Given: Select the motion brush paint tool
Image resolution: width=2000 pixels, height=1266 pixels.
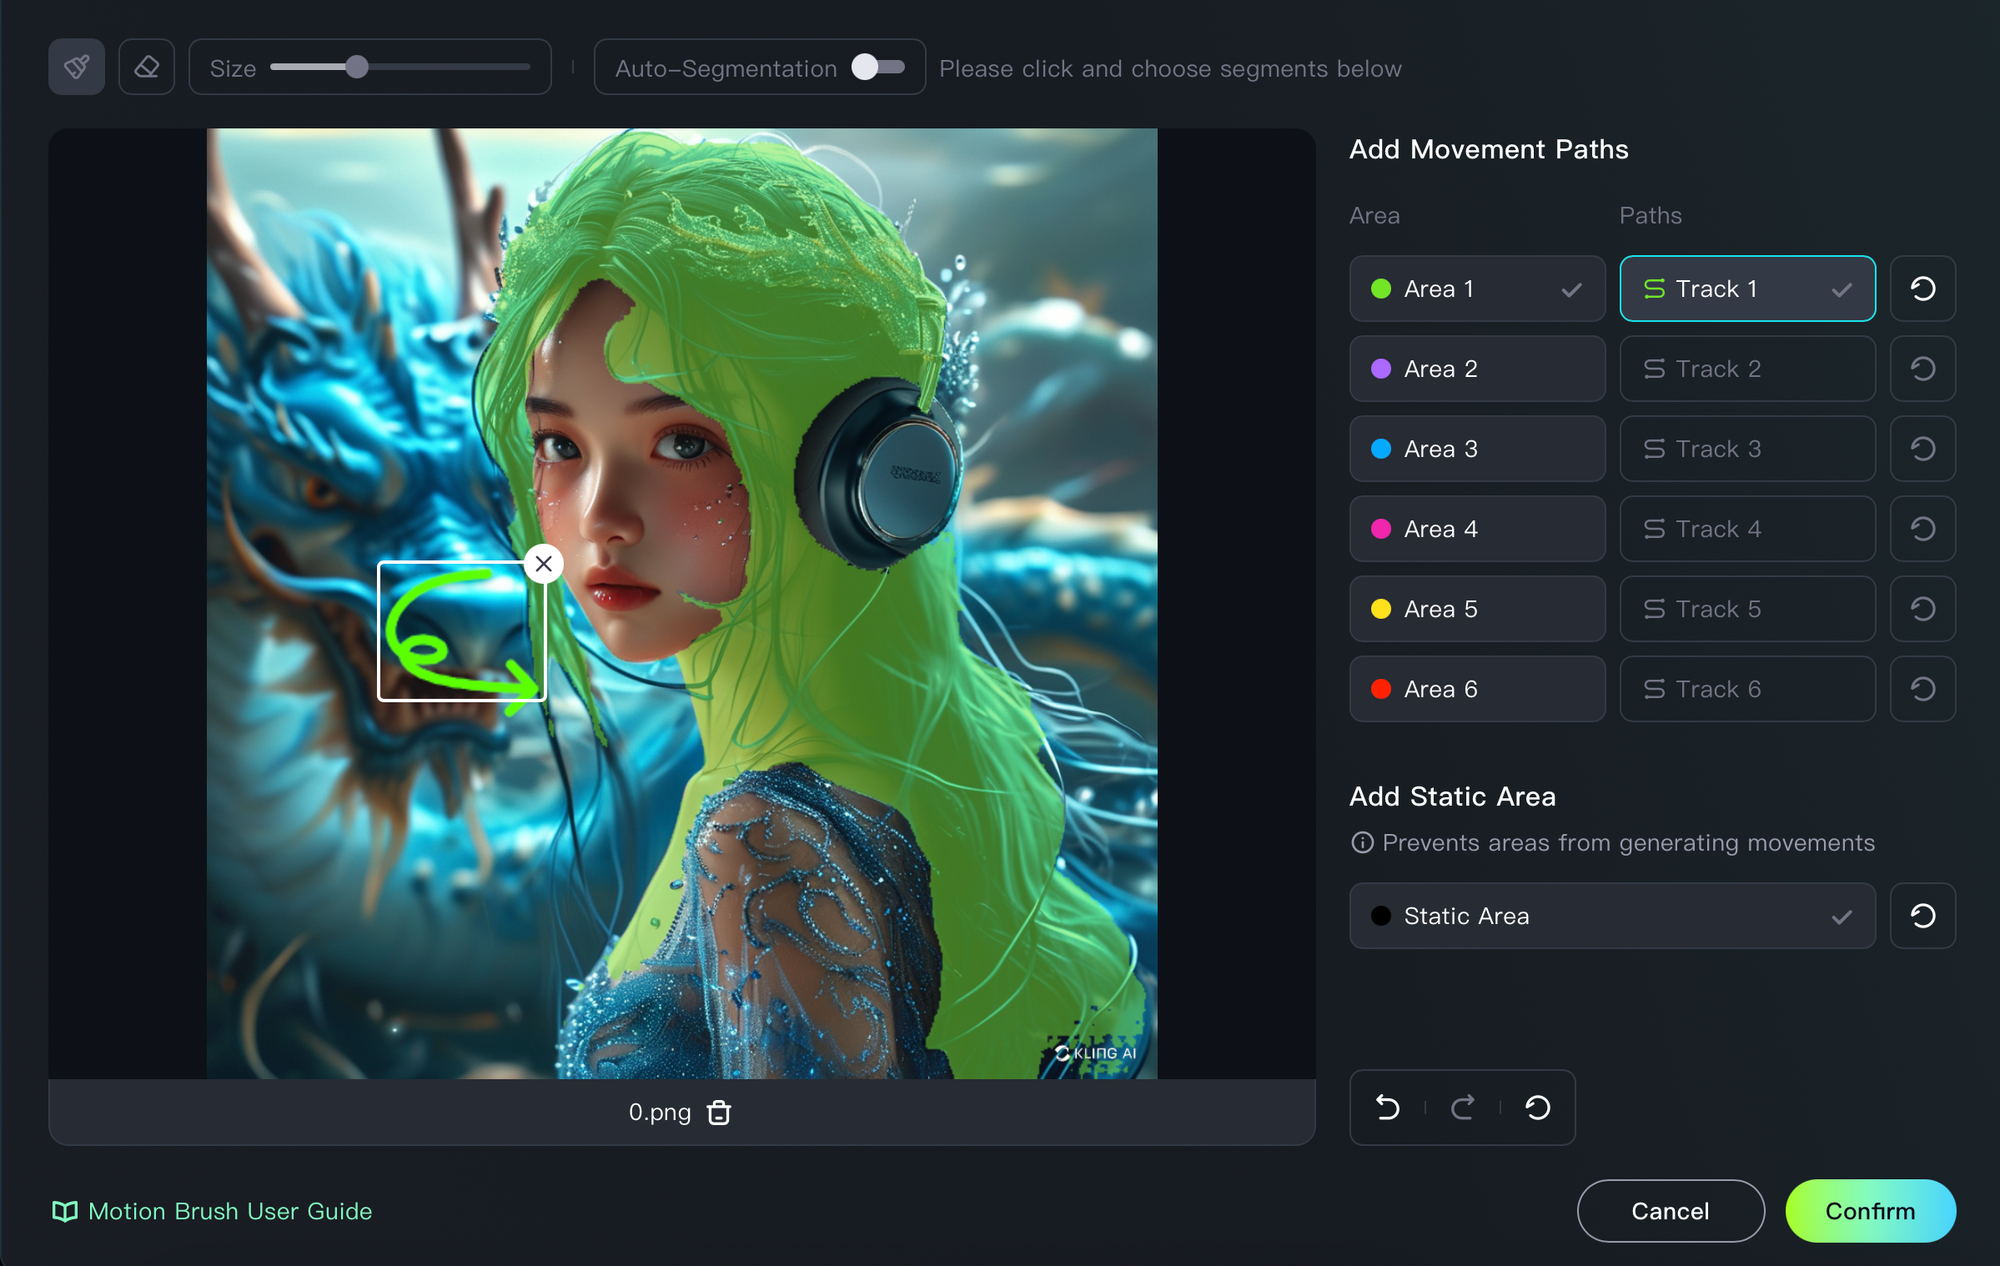Looking at the screenshot, I should click(x=77, y=67).
